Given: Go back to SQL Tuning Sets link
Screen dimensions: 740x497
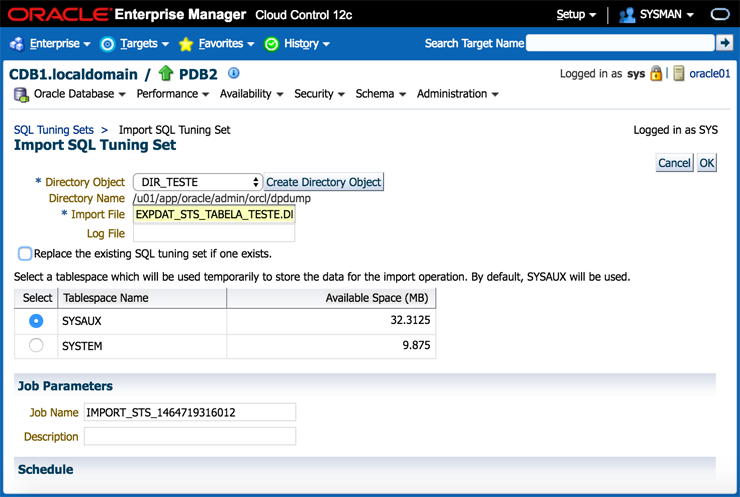Looking at the screenshot, I should coord(53,130).
